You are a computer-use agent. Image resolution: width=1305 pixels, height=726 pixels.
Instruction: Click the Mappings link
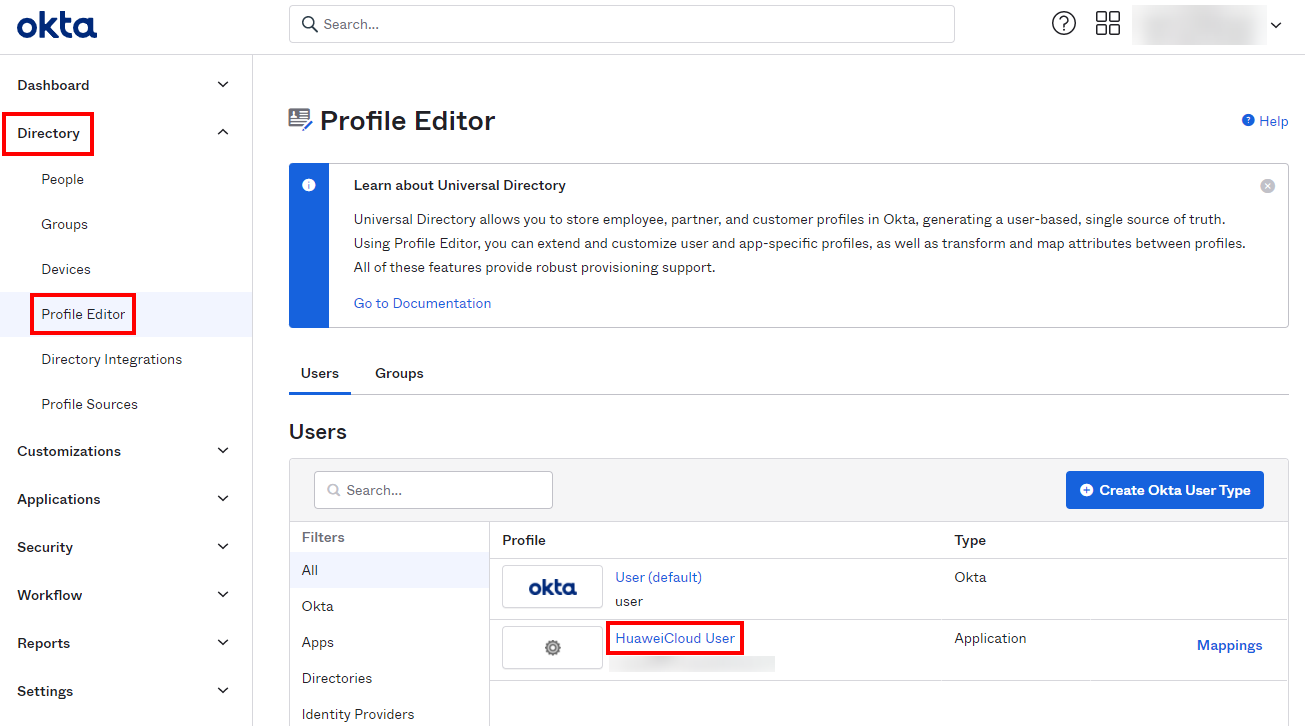pyautogui.click(x=1229, y=645)
